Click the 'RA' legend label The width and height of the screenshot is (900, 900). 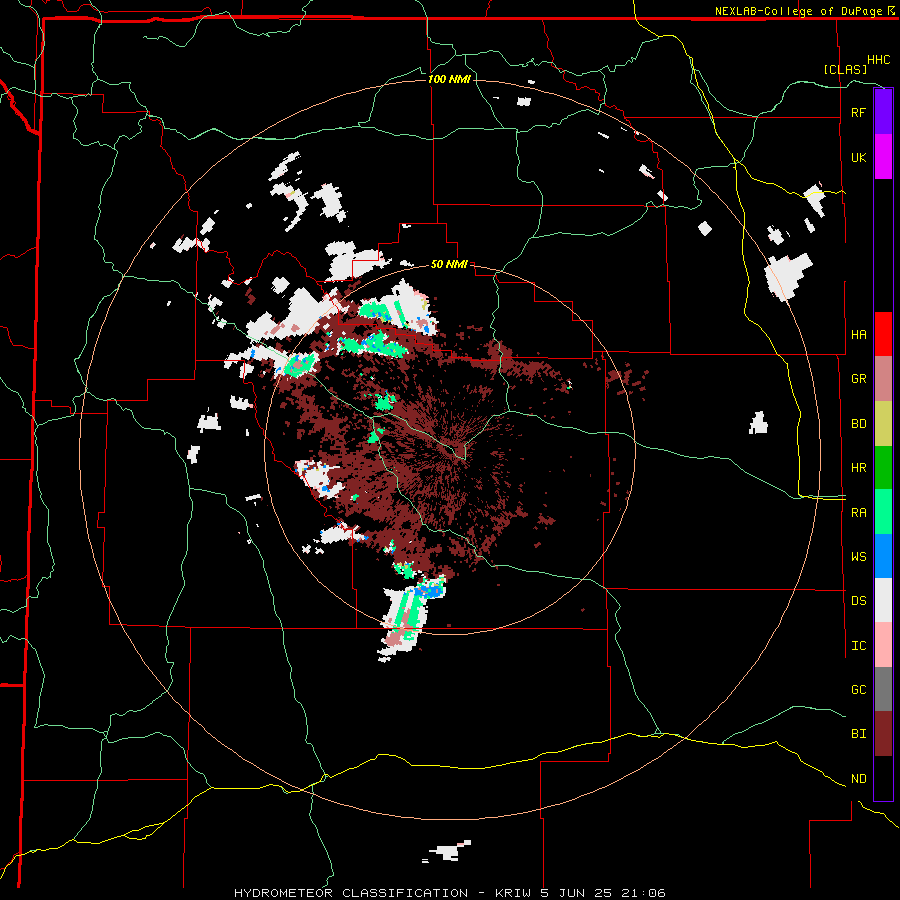click(x=858, y=513)
